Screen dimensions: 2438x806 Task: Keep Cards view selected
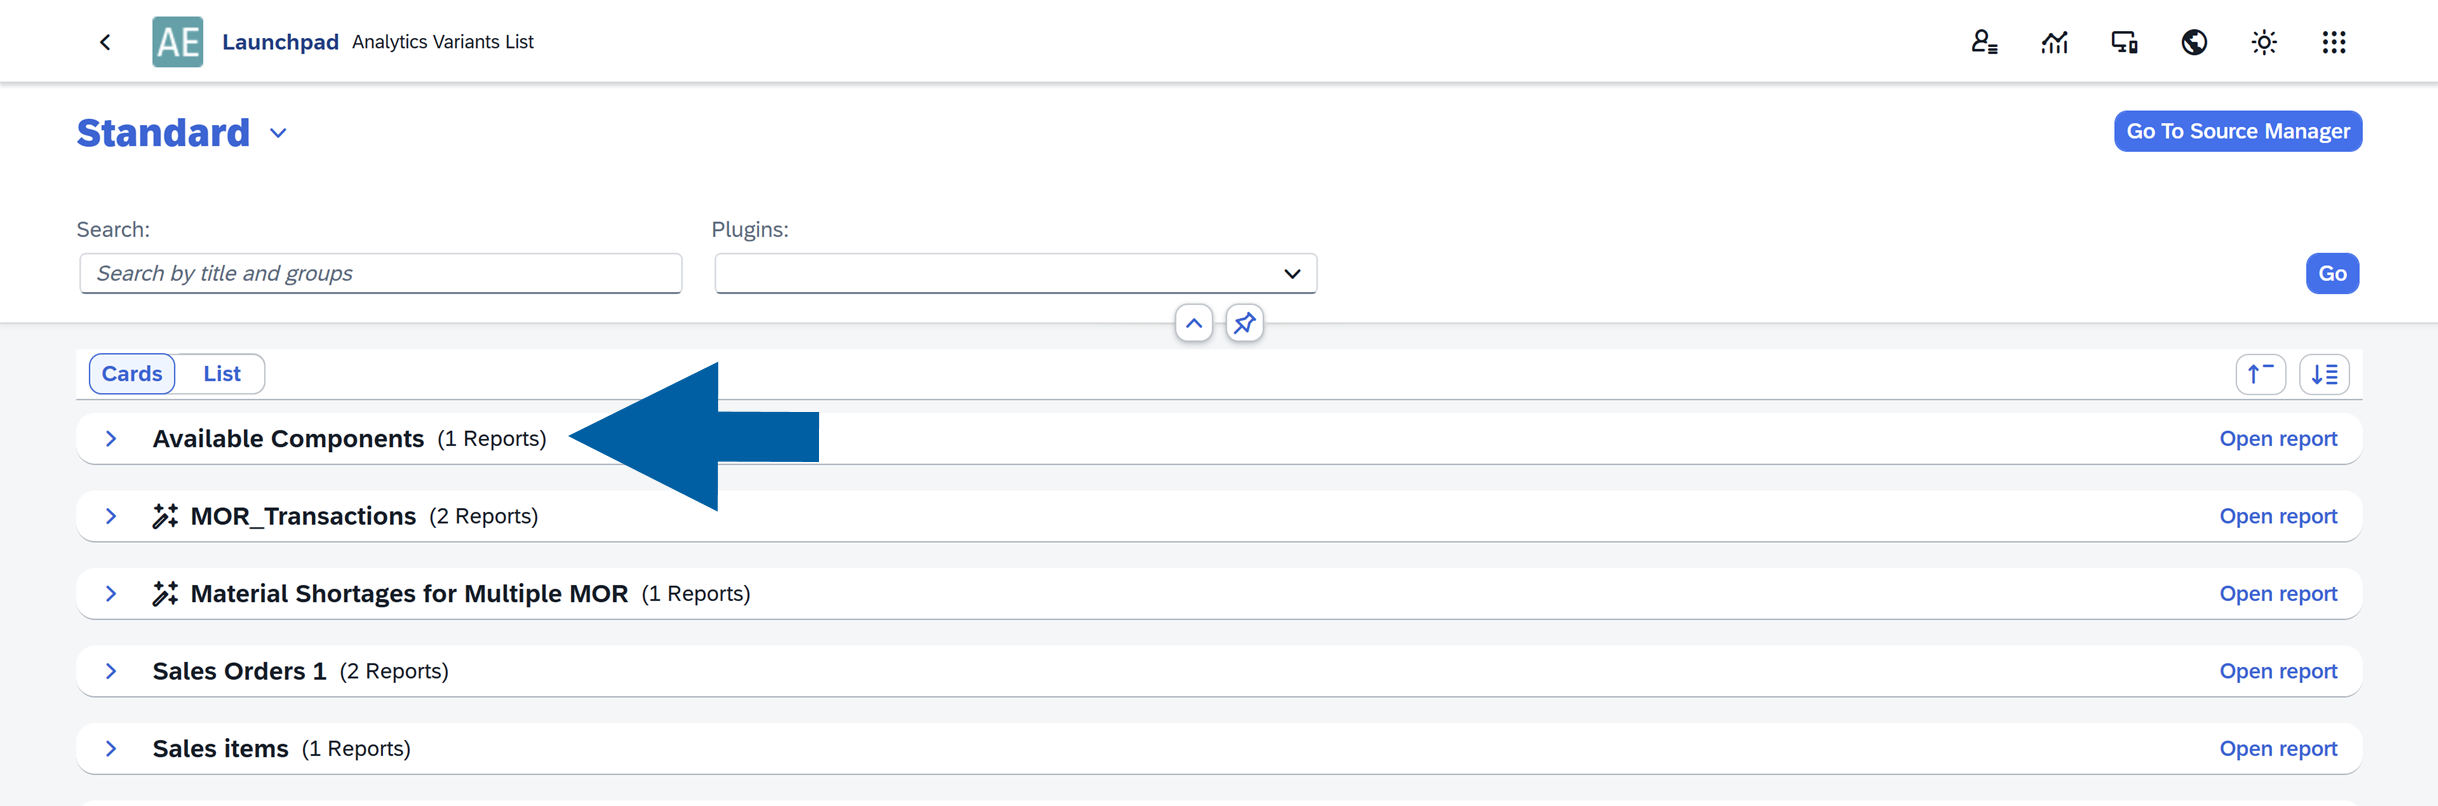[x=131, y=373]
